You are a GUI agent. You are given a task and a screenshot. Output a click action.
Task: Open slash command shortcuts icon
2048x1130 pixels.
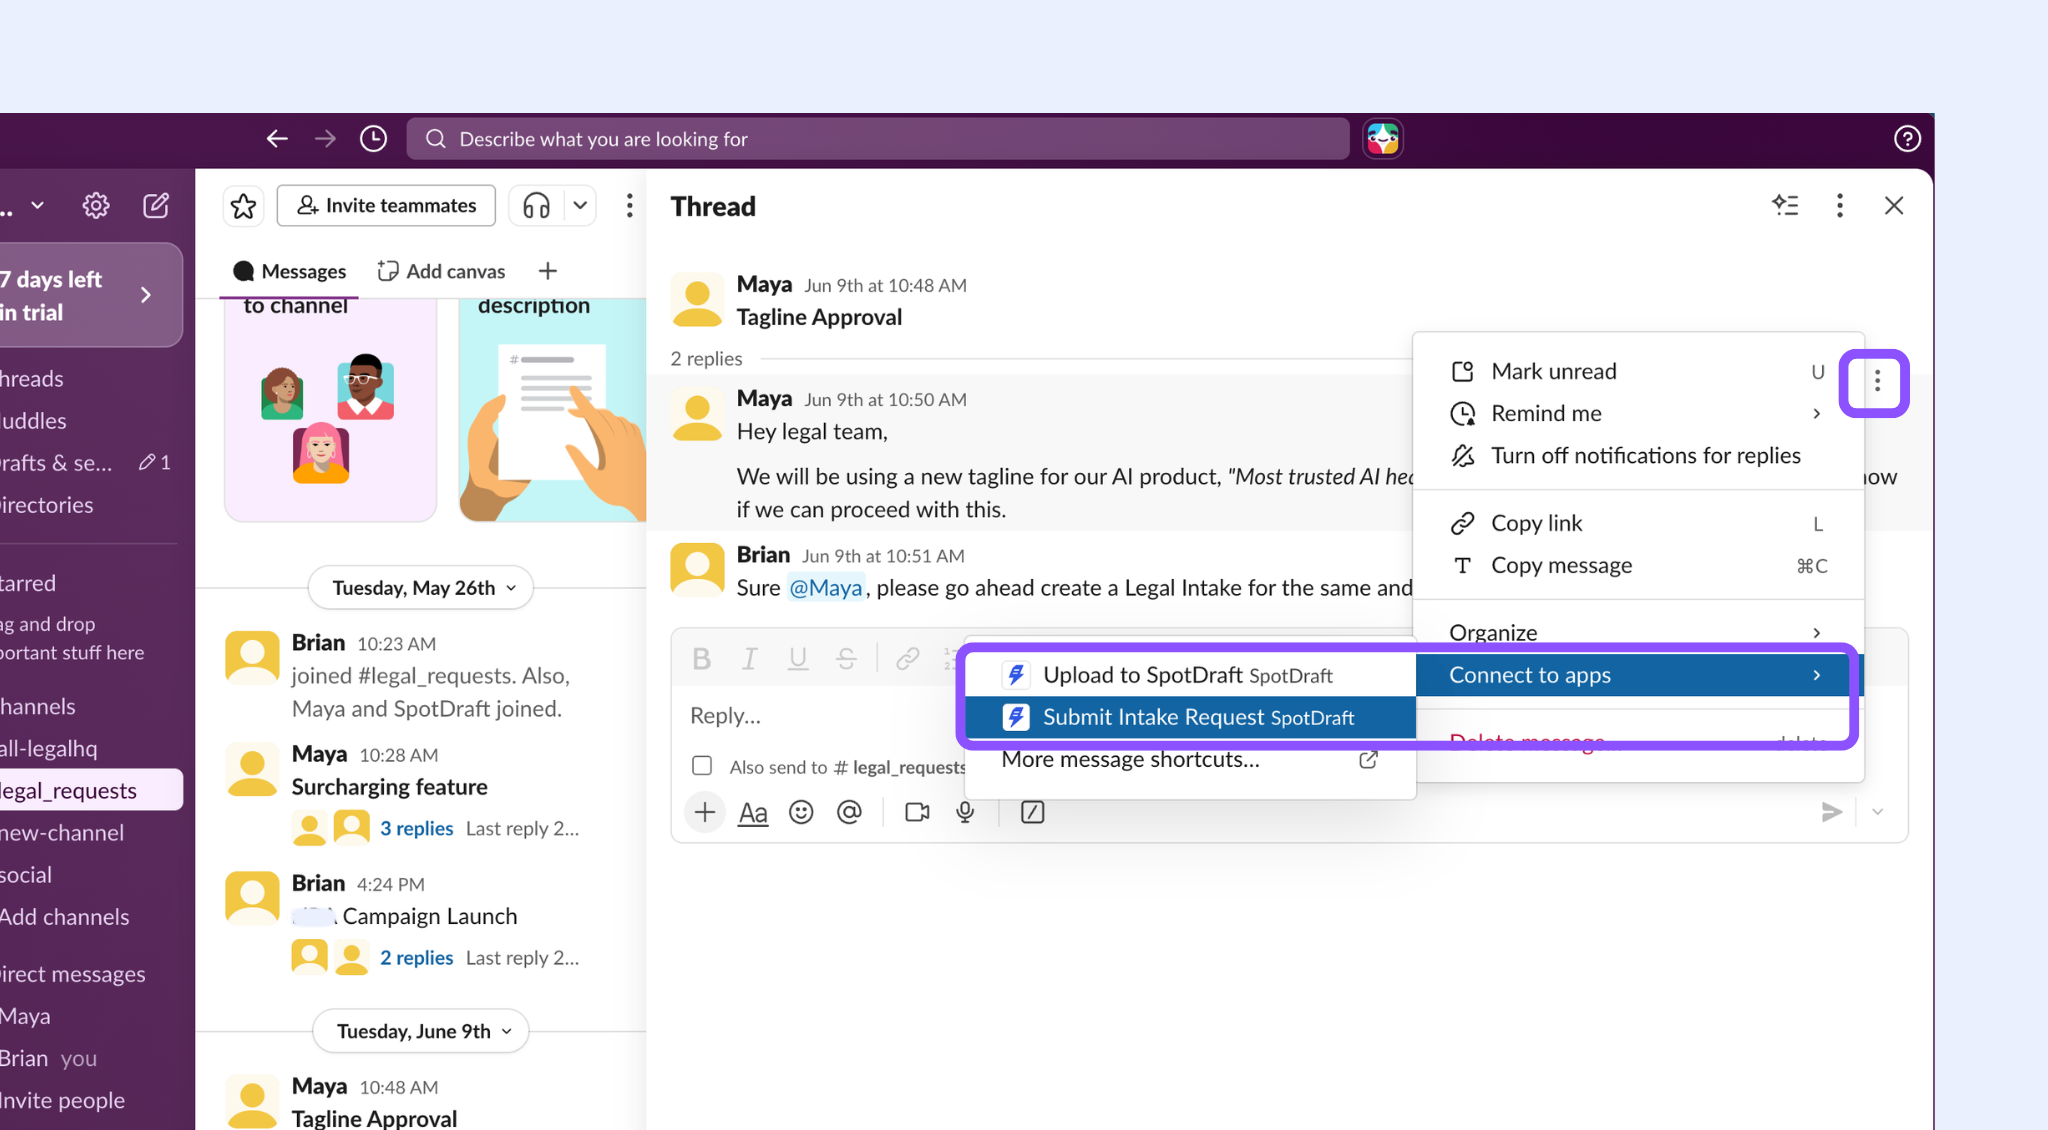pos(1033,813)
